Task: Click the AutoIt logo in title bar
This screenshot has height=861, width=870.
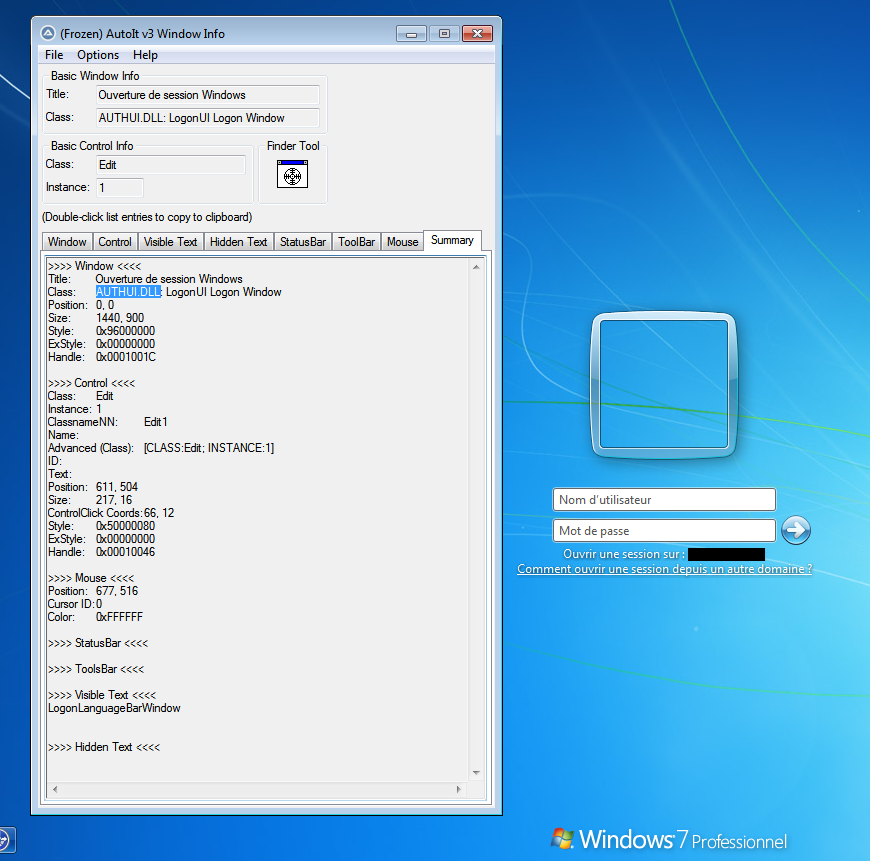Action: tap(48, 33)
